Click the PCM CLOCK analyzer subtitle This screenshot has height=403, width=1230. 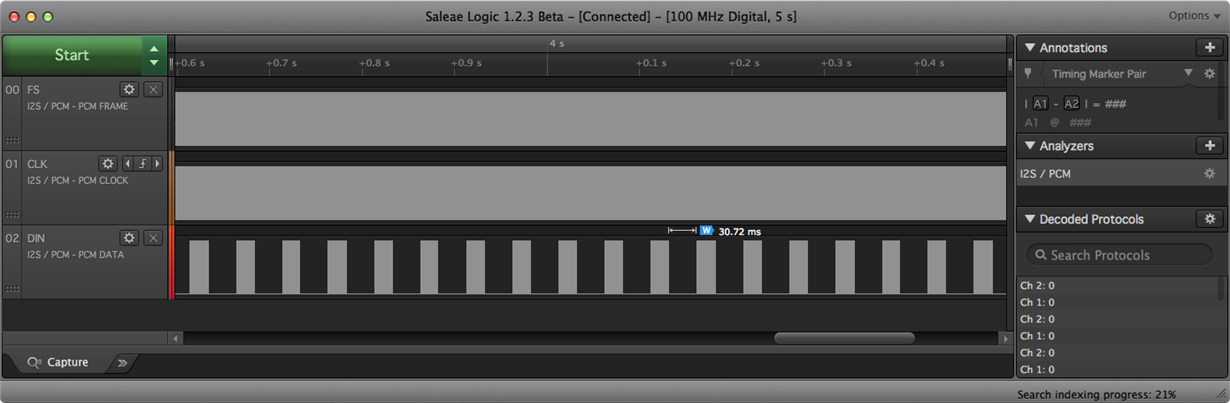tap(77, 180)
